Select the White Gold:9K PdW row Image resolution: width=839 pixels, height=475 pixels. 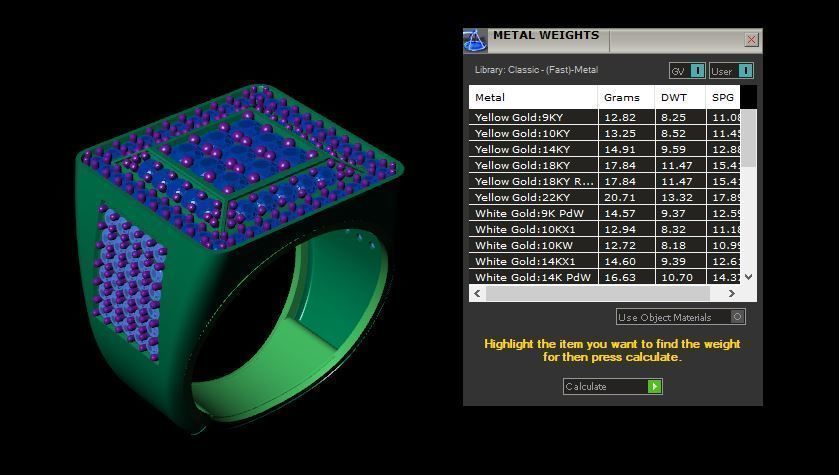[605, 213]
